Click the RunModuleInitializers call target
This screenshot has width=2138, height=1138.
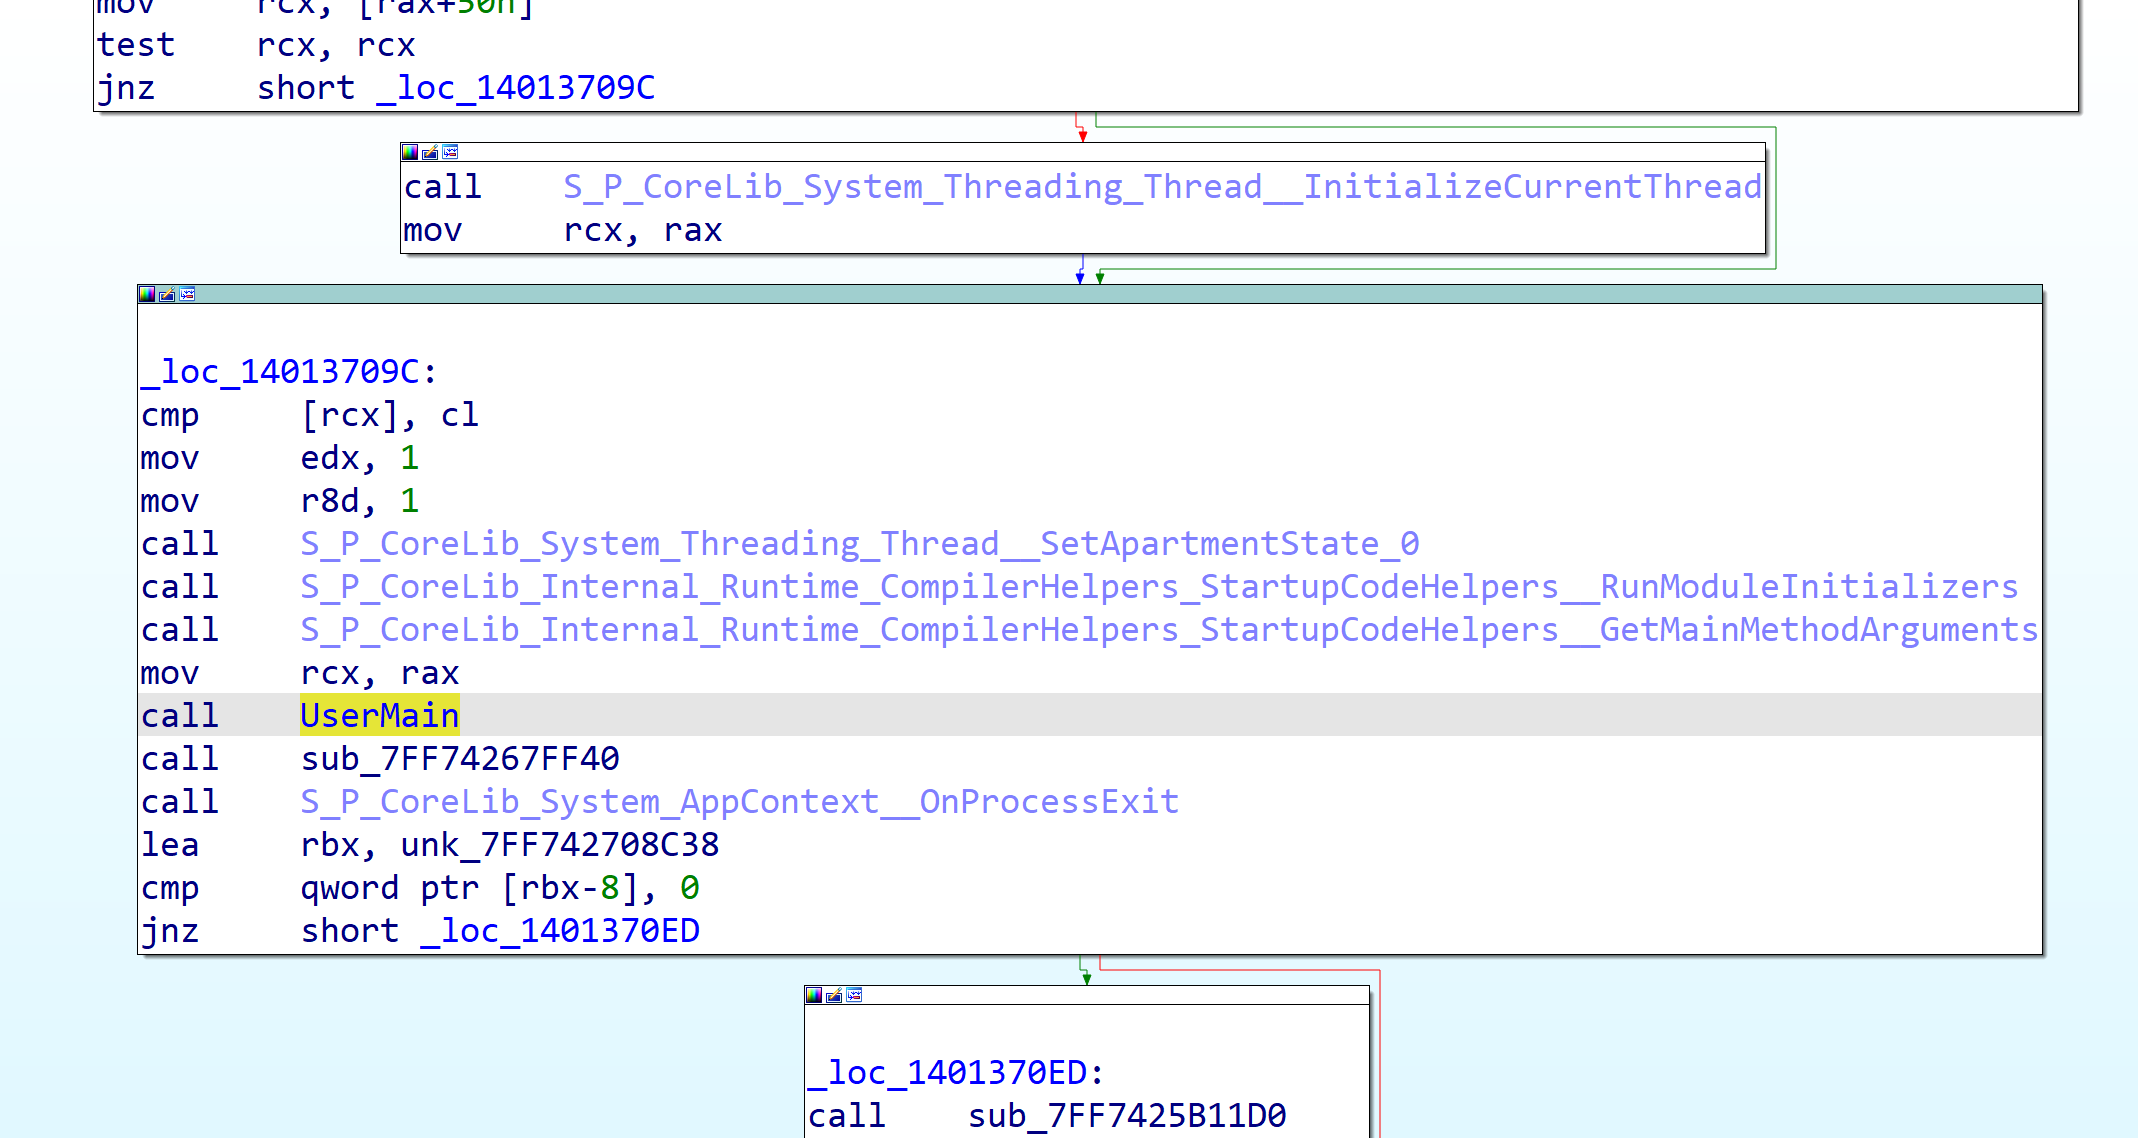(1158, 587)
